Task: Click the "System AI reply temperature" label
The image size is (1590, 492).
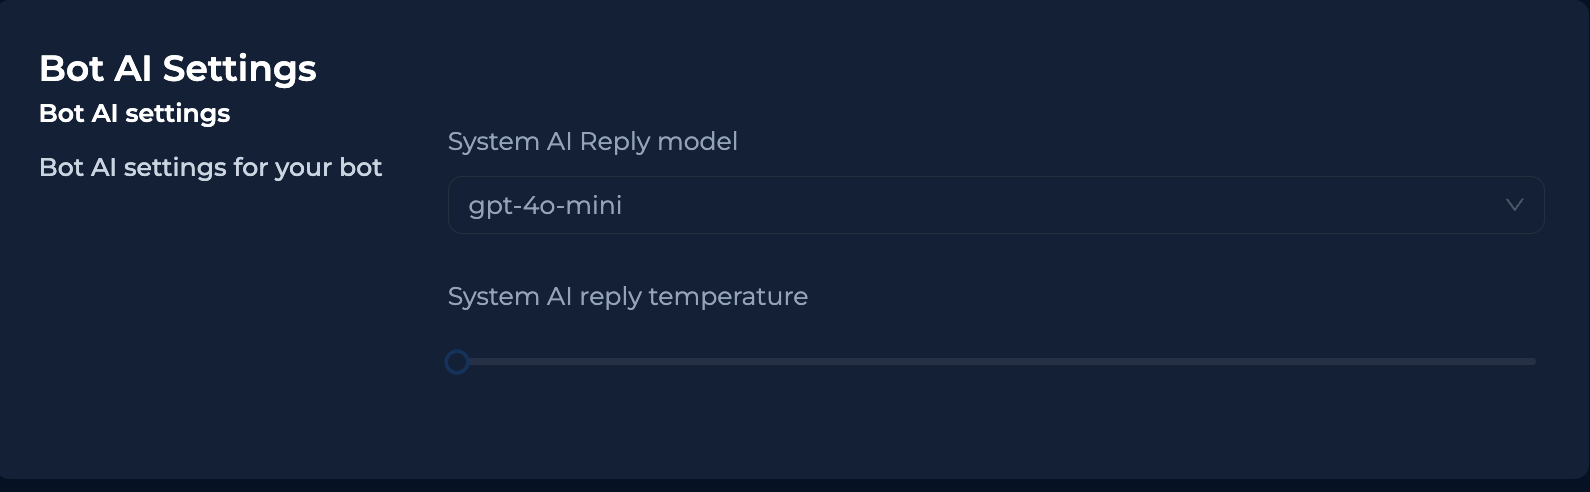Action: 627,297
